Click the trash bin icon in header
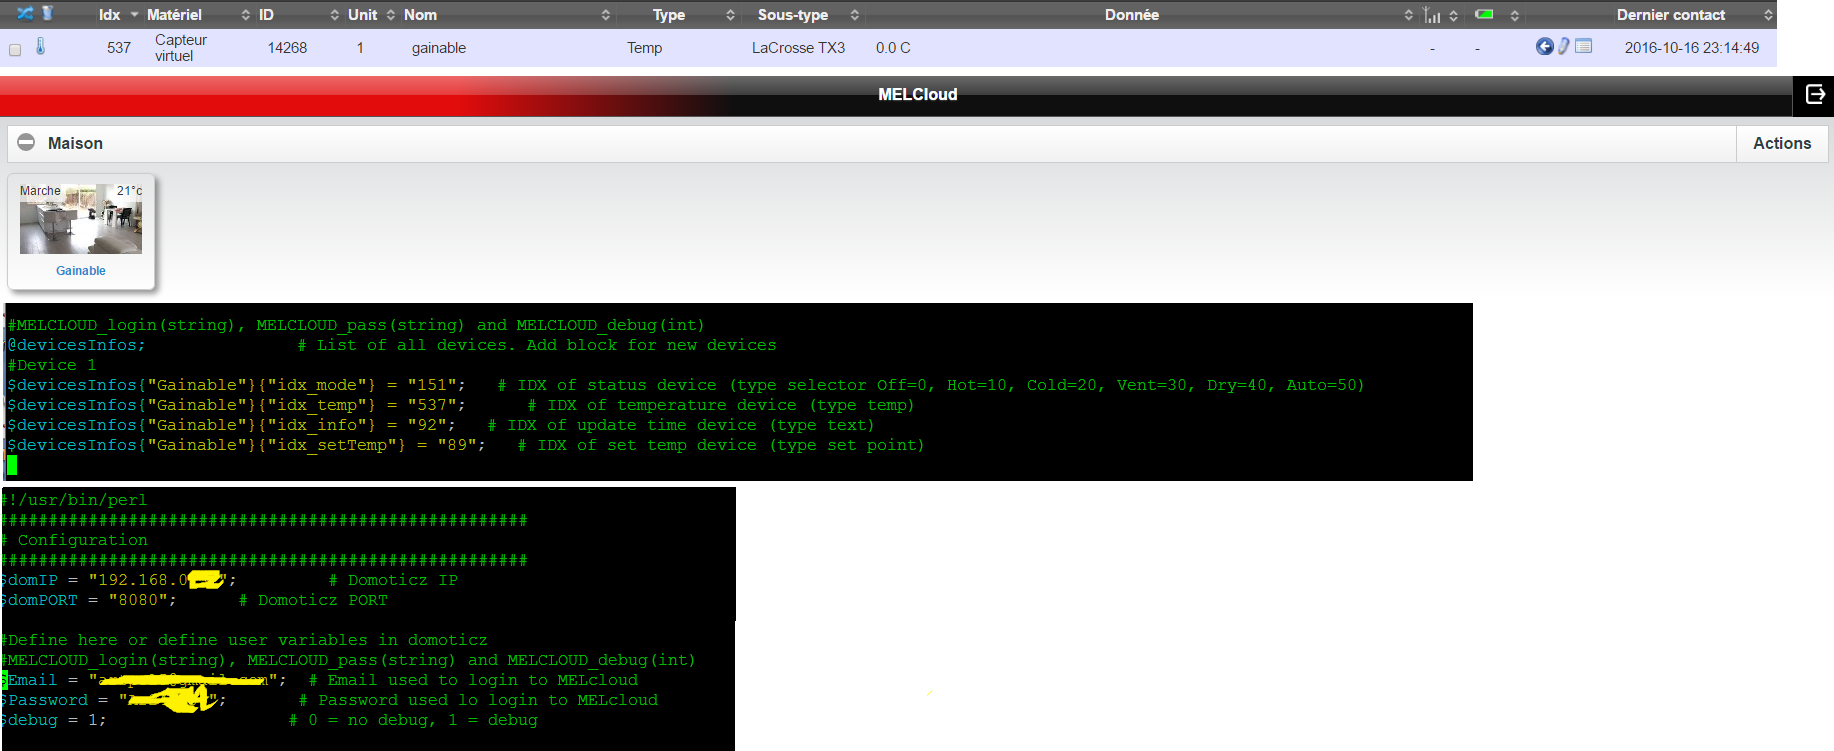 point(47,14)
